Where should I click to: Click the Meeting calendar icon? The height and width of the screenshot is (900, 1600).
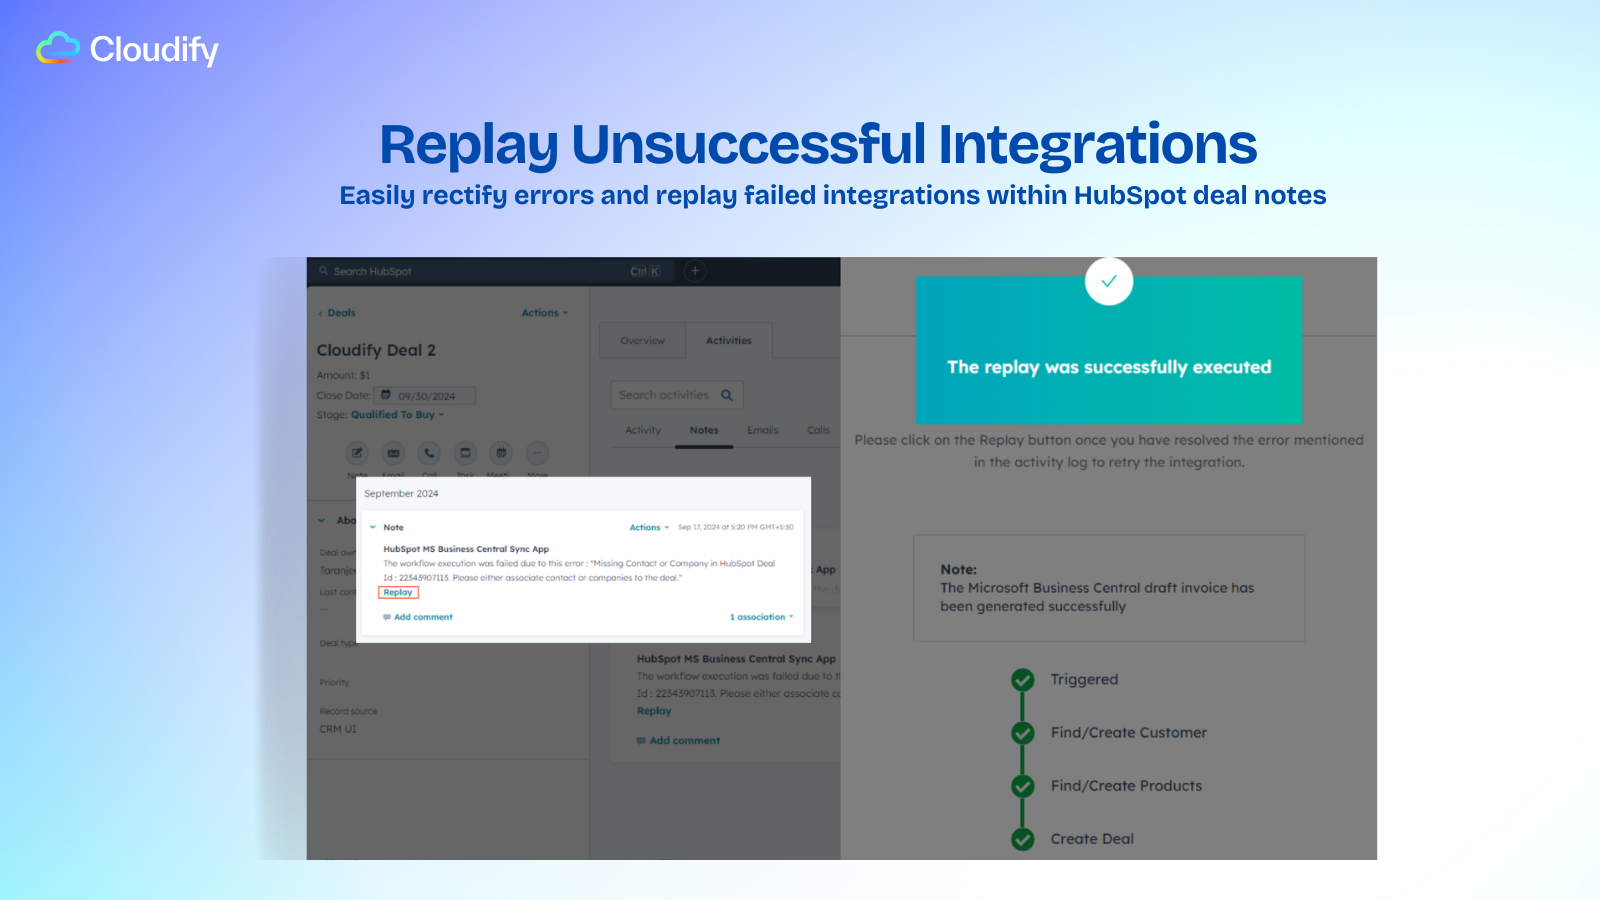coord(501,453)
